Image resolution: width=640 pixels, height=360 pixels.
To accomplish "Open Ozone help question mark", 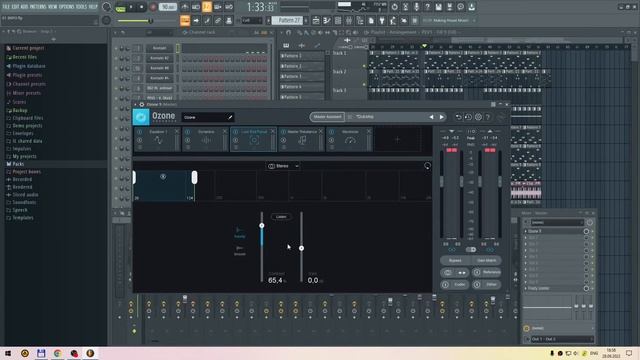I will point(488,117).
